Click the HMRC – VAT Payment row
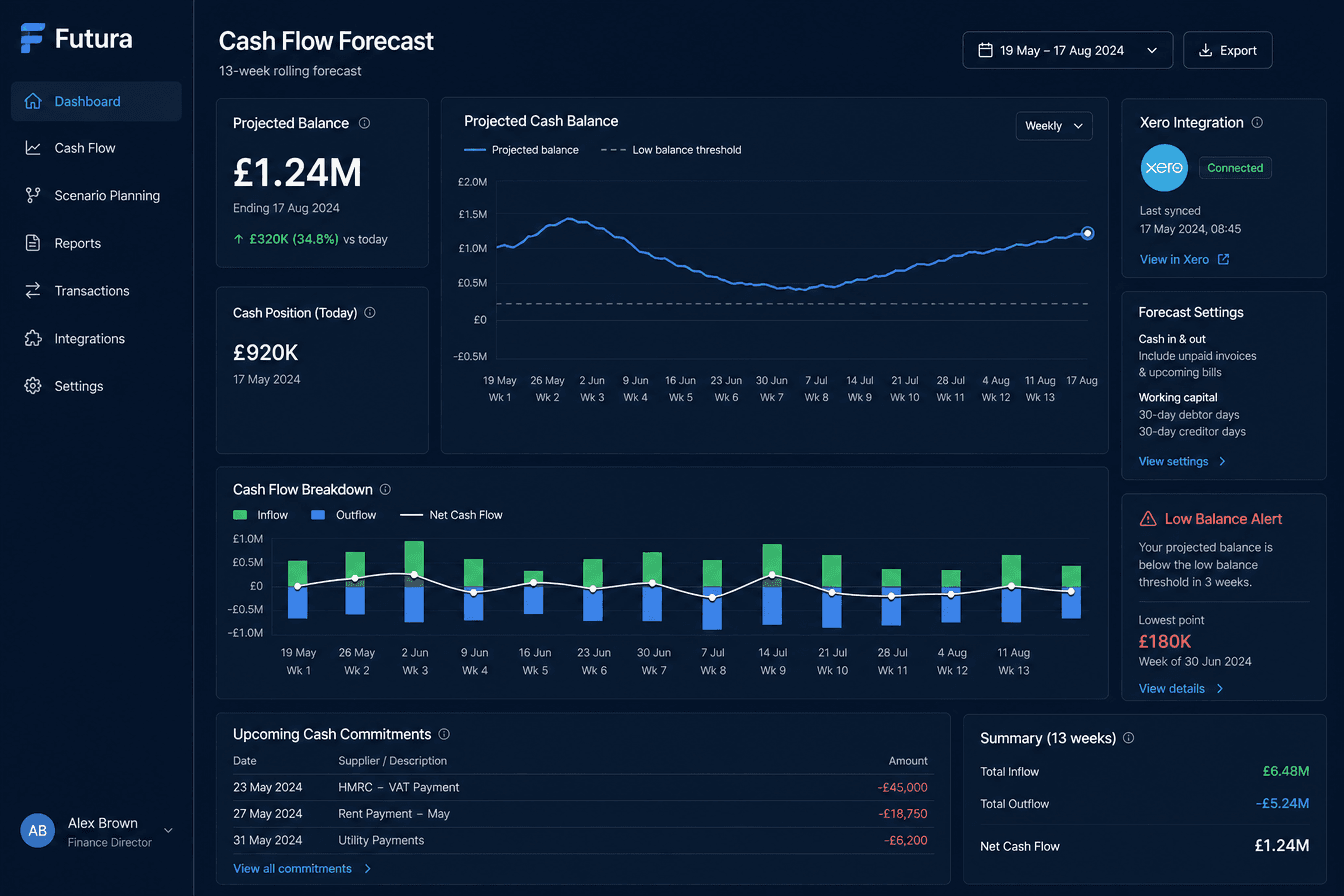This screenshot has width=1344, height=896. click(x=580, y=787)
